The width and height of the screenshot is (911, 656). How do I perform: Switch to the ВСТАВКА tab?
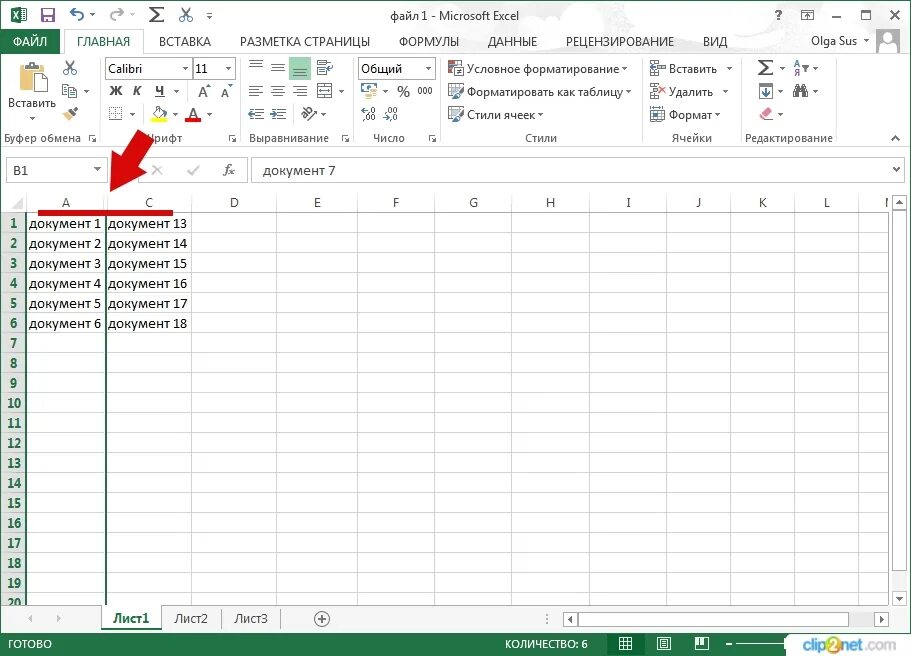[x=185, y=42]
